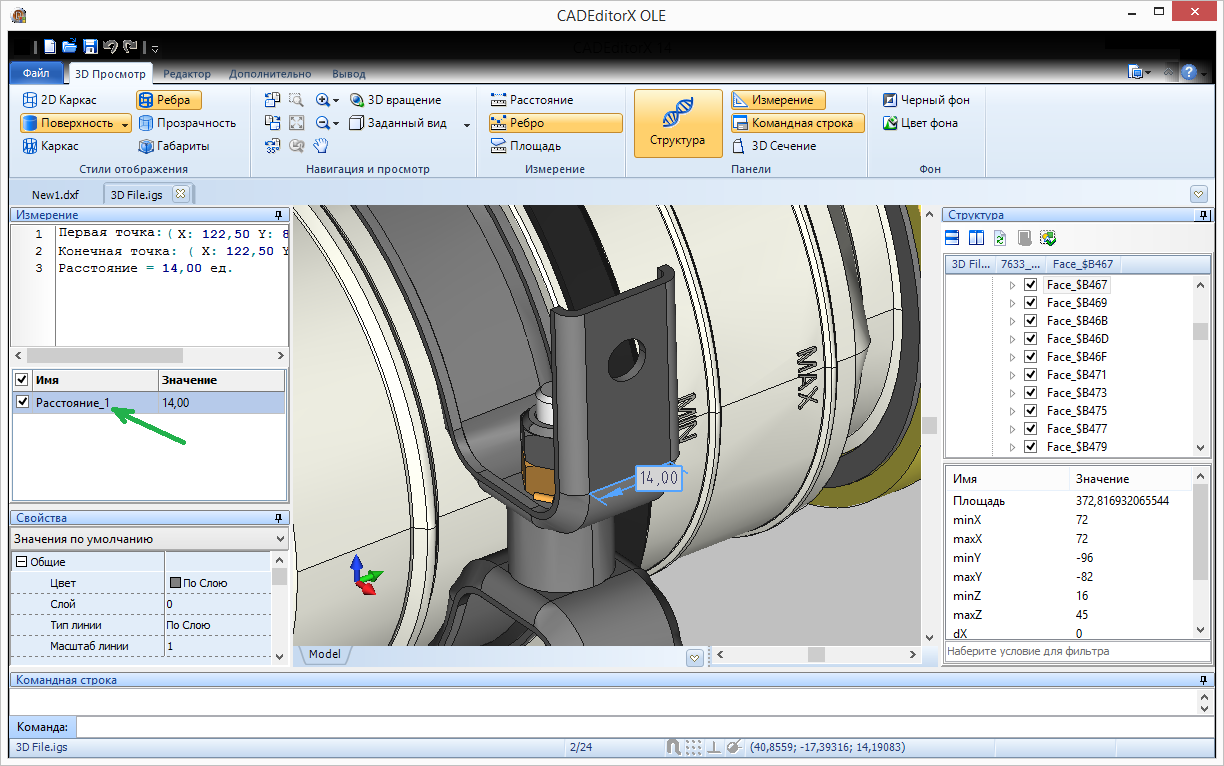1224x766 pixels.
Task: Click the Save icon in quick access toolbar
Action: click(90, 47)
